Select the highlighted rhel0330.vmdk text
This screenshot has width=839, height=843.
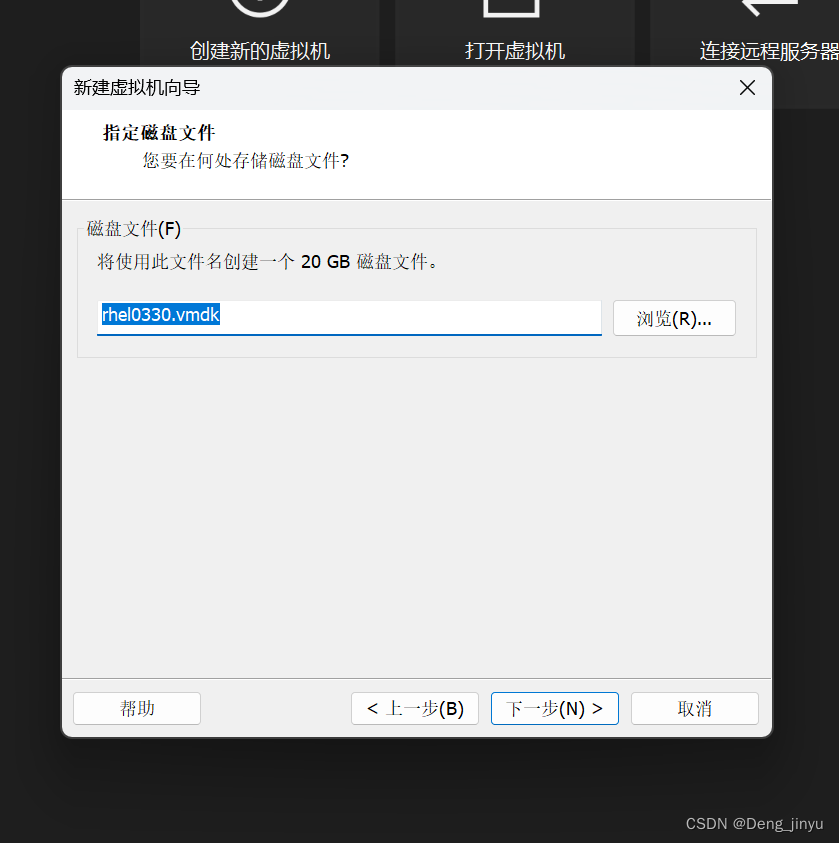pos(159,317)
